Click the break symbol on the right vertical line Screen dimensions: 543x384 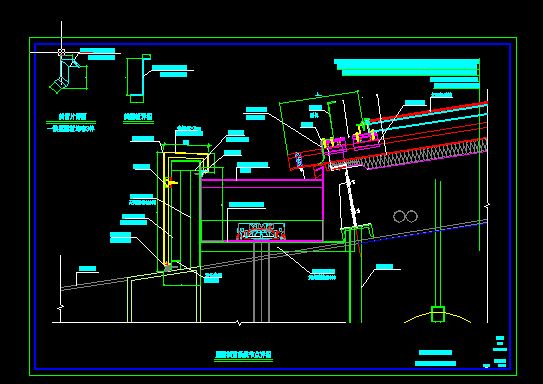coord(488,206)
